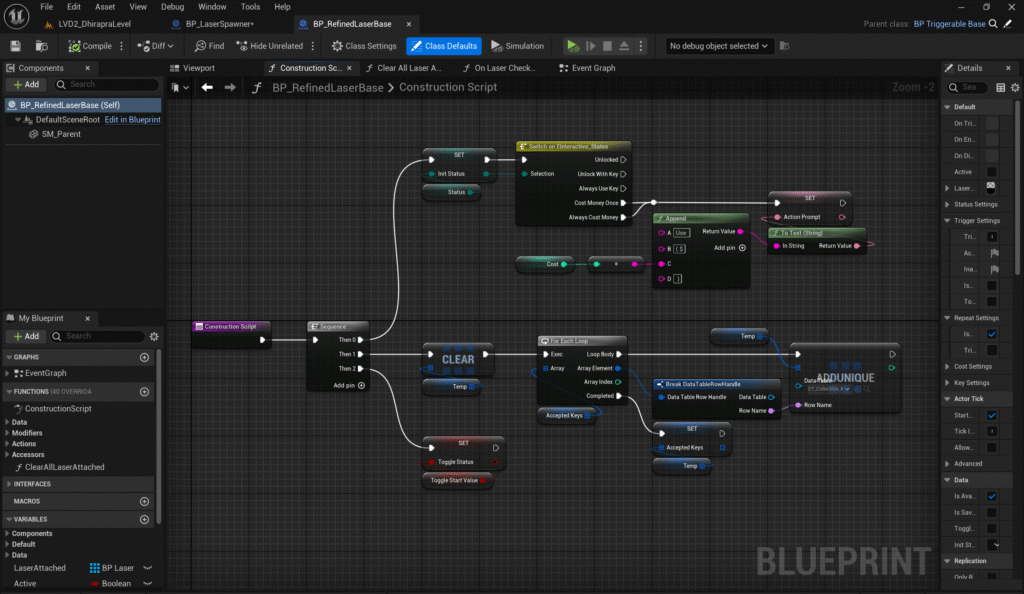Screen dimensions: 1024x594
Task: Open the Viewport tab
Action: (x=193, y=68)
